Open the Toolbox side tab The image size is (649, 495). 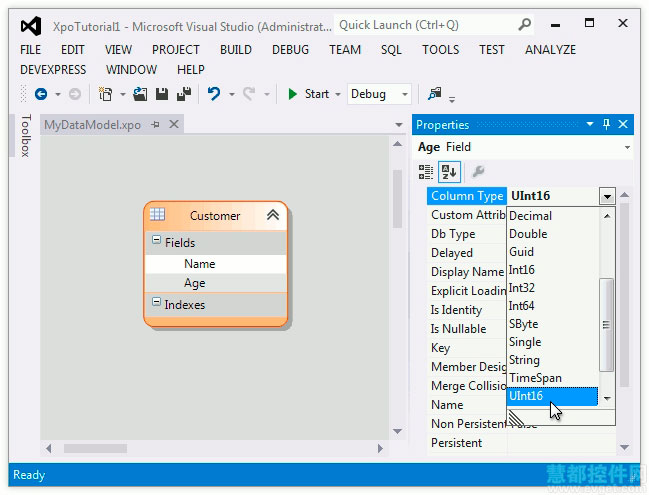[x=26, y=136]
